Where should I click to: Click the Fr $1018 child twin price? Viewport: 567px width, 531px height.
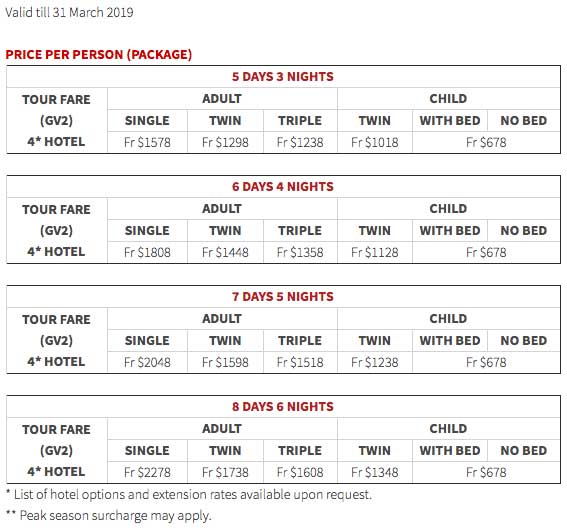[x=375, y=143]
